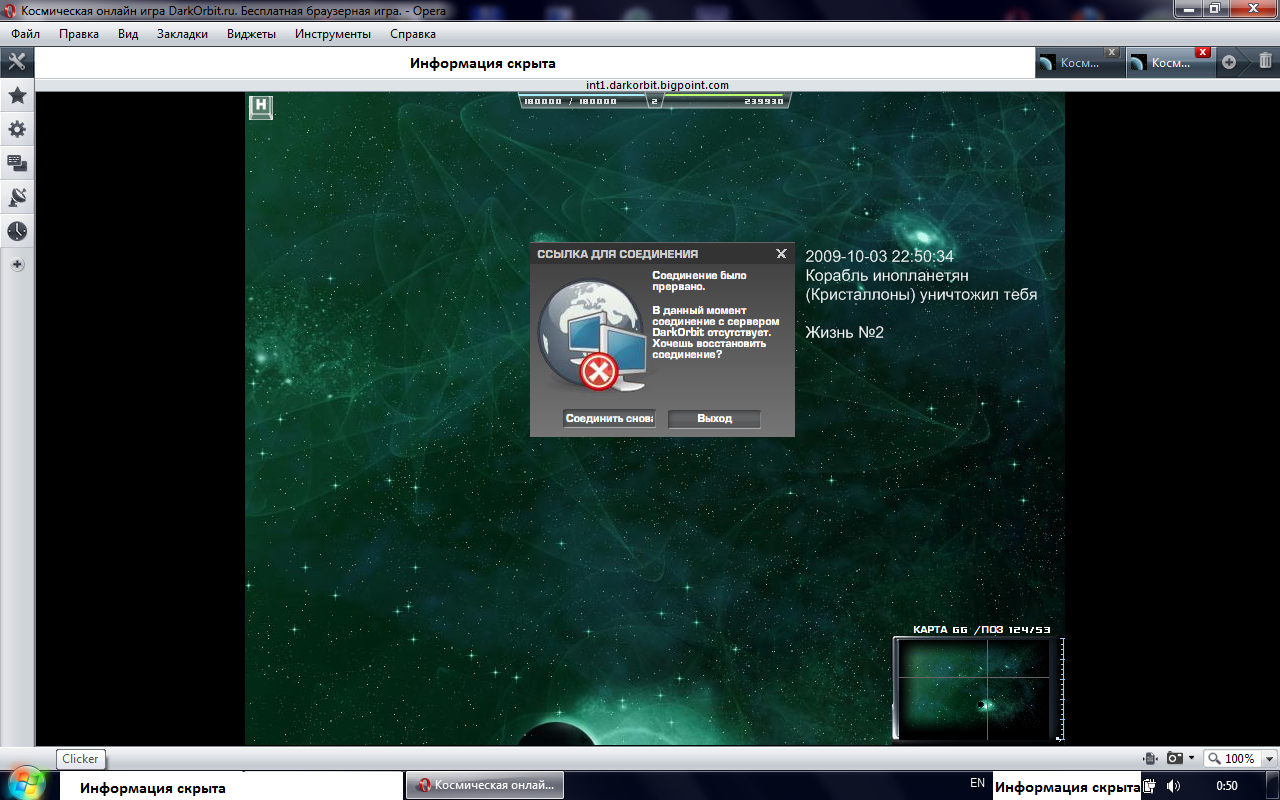Open the History clock panel
The width and height of the screenshot is (1280, 800).
click(17, 231)
